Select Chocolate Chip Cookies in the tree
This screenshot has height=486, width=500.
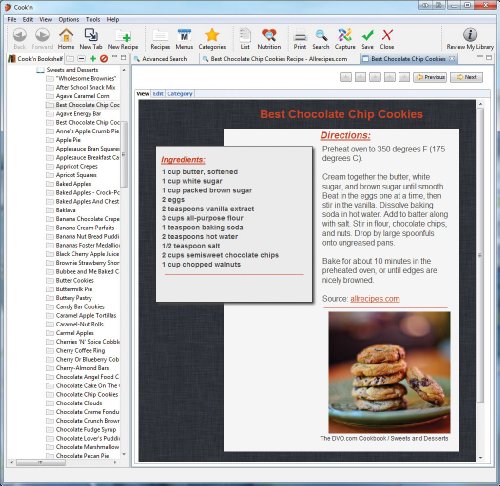(87, 394)
